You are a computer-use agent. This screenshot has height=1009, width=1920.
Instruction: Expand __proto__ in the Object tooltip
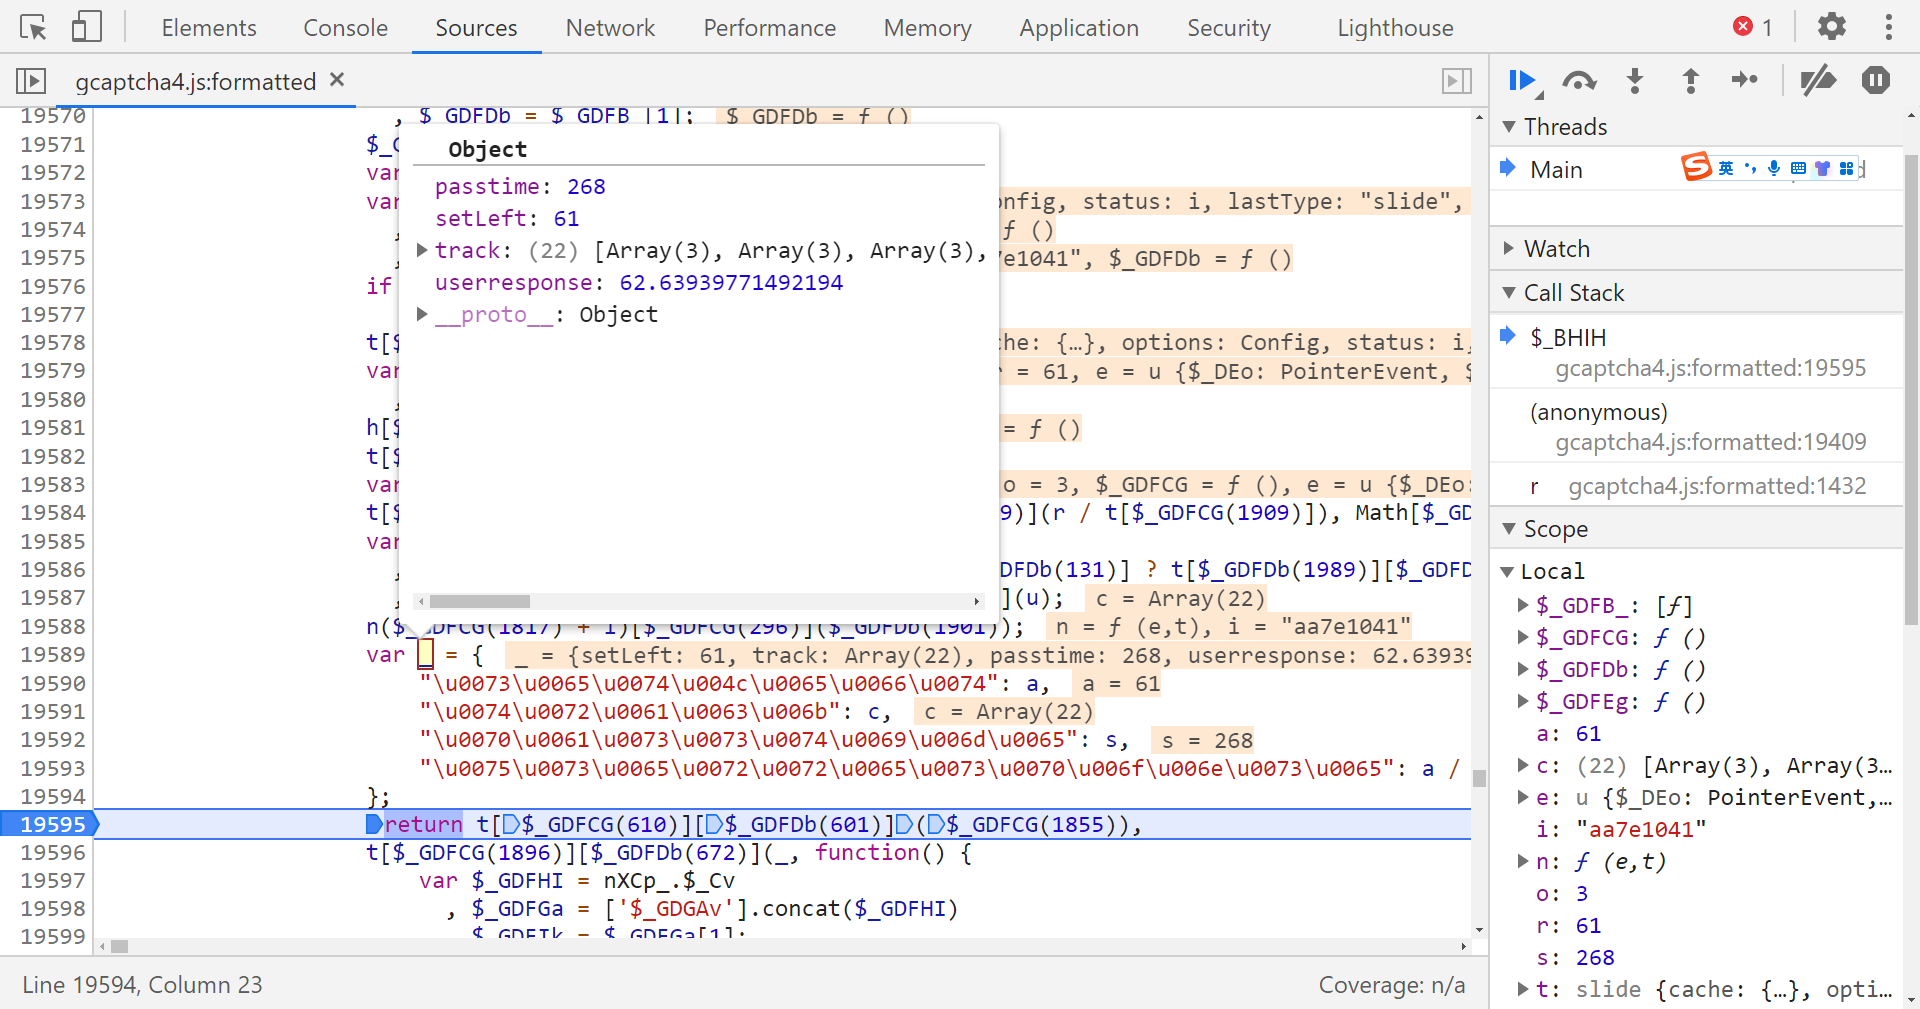(x=422, y=314)
